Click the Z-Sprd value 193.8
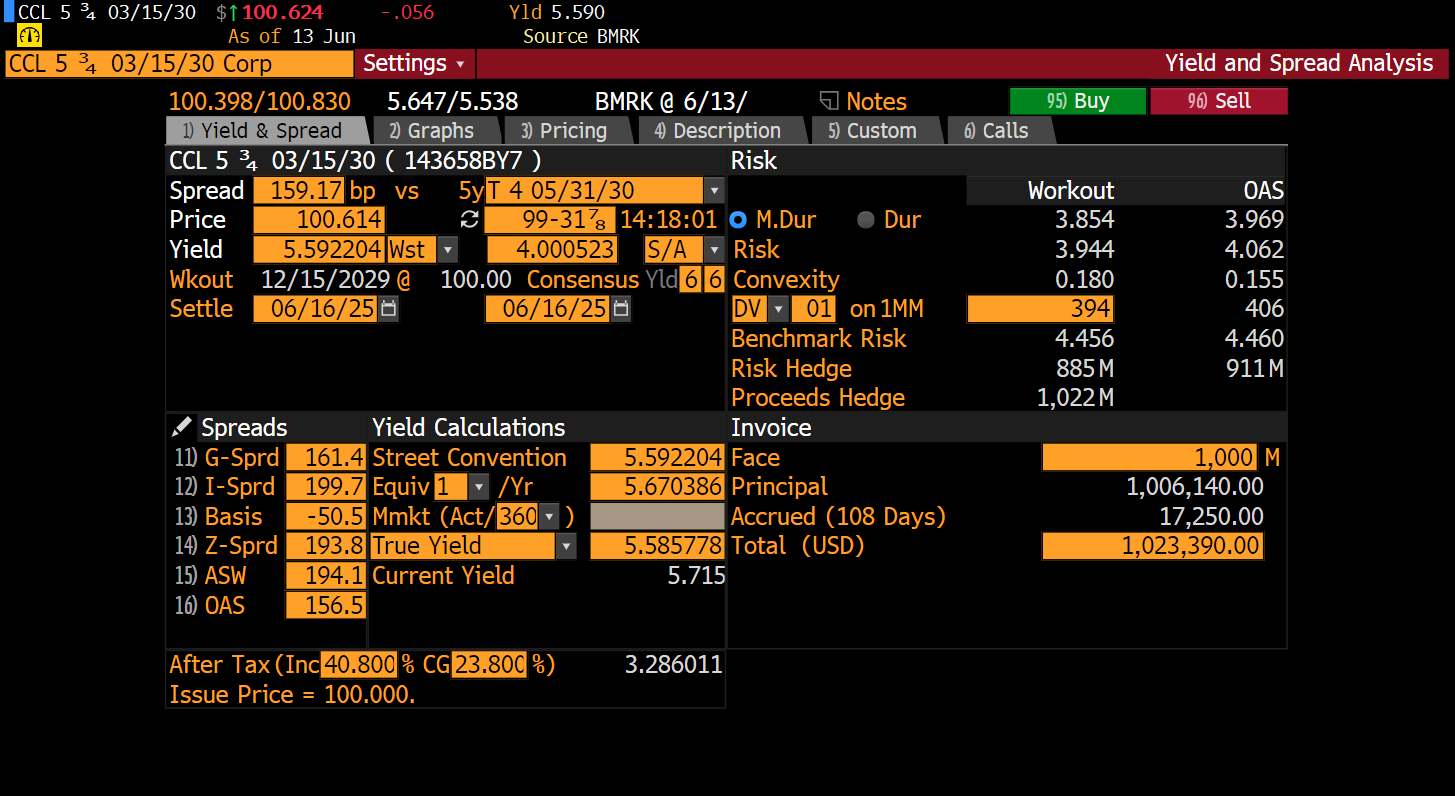This screenshot has width=1455, height=796. click(326, 546)
